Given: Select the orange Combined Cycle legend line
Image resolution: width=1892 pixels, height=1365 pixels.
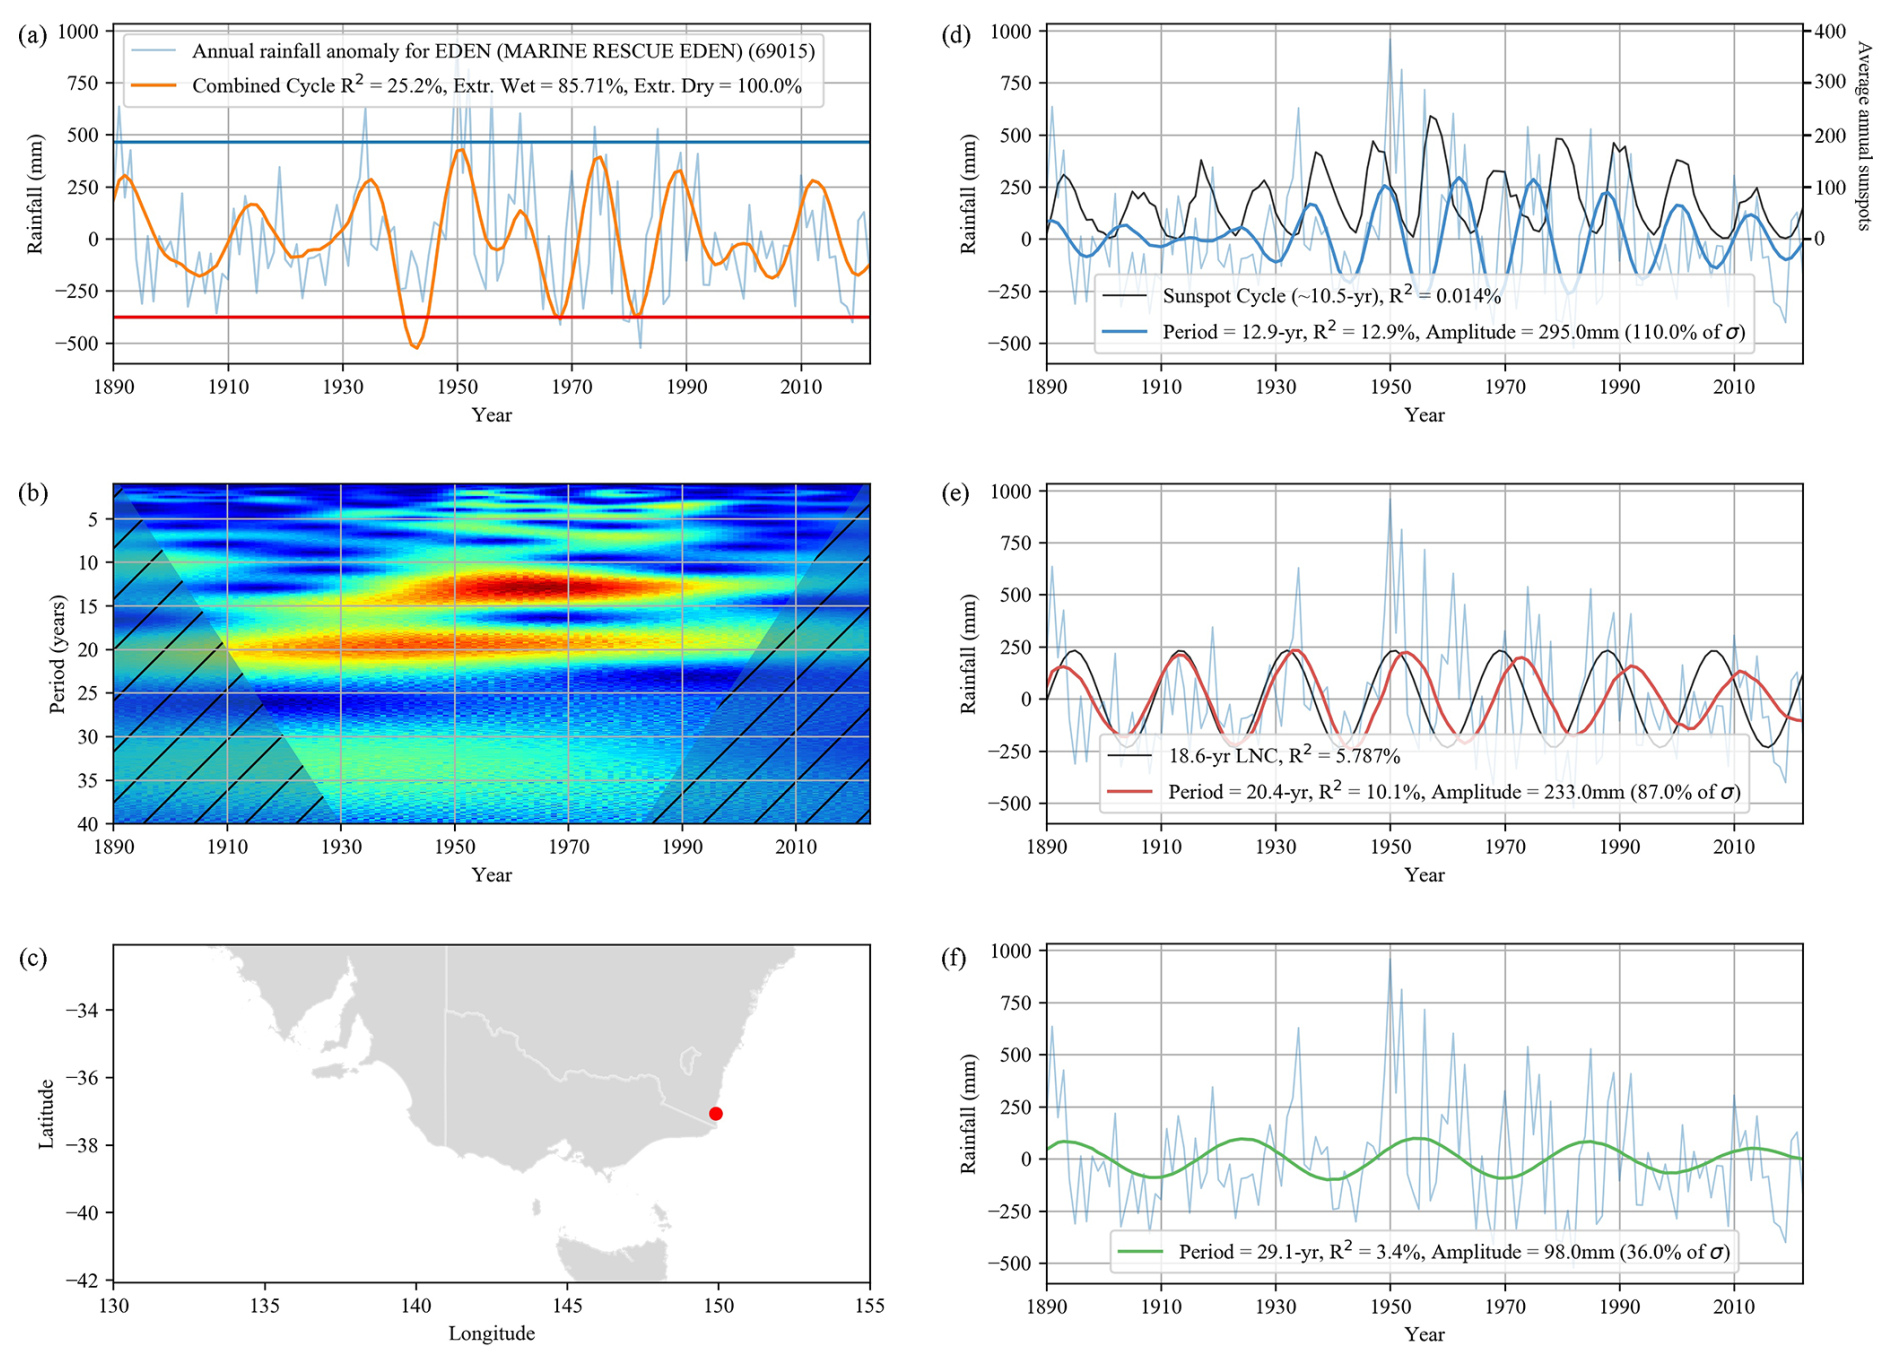Looking at the screenshot, I should tap(154, 86).
